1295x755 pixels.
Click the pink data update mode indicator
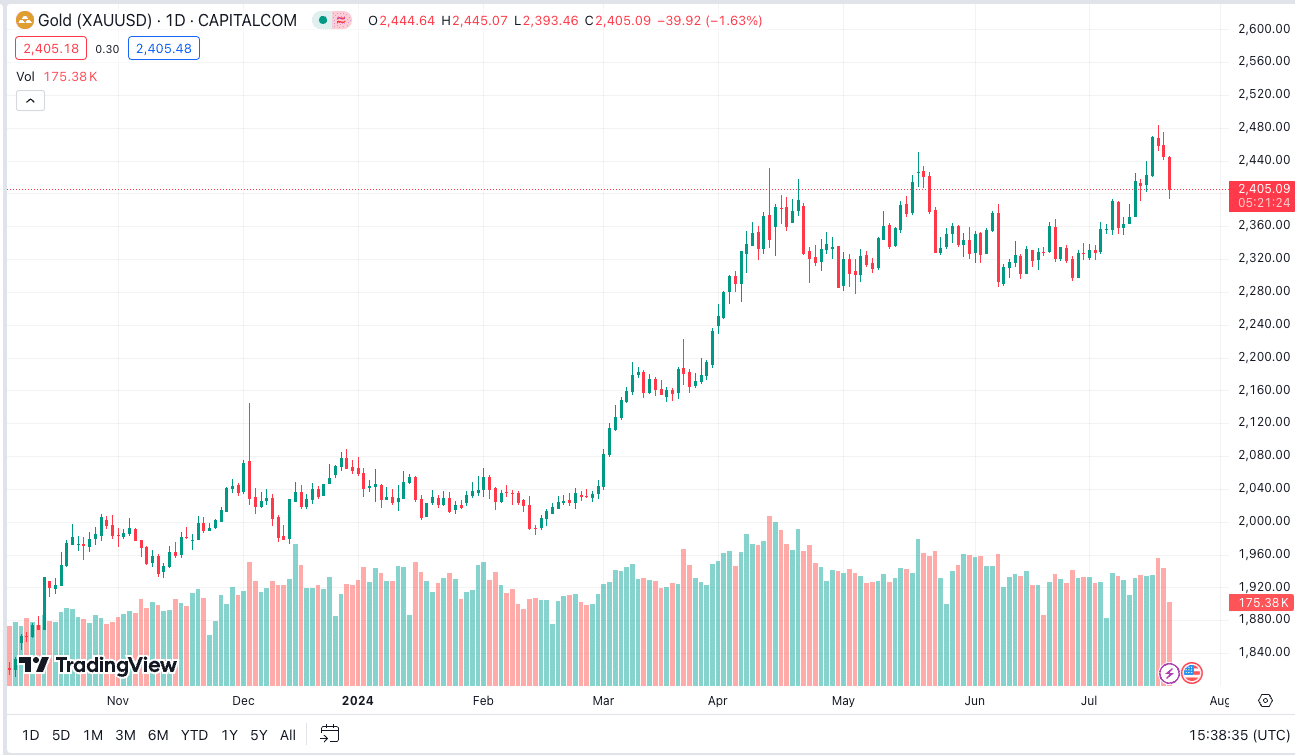[342, 20]
